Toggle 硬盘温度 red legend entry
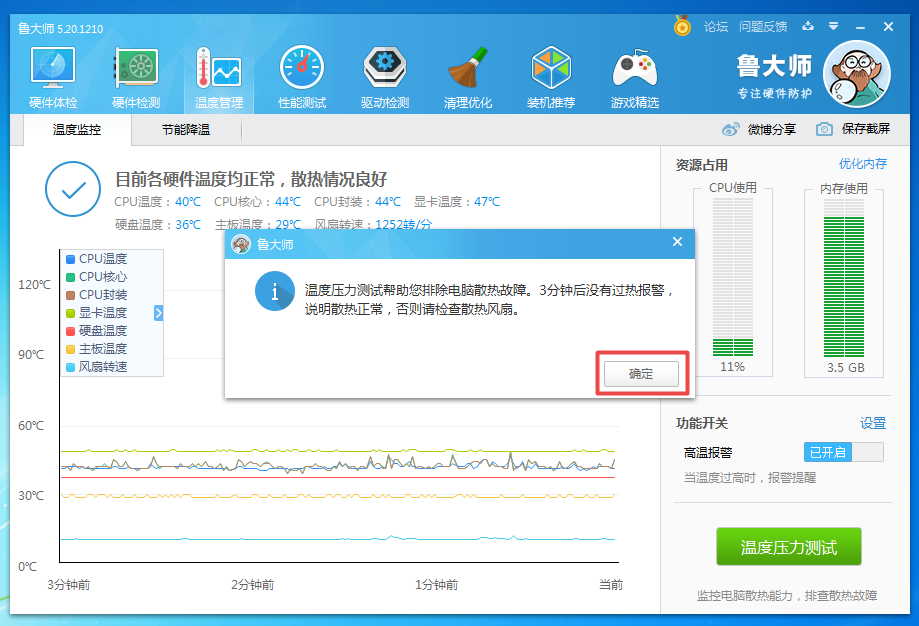The image size is (919, 626). point(70,331)
